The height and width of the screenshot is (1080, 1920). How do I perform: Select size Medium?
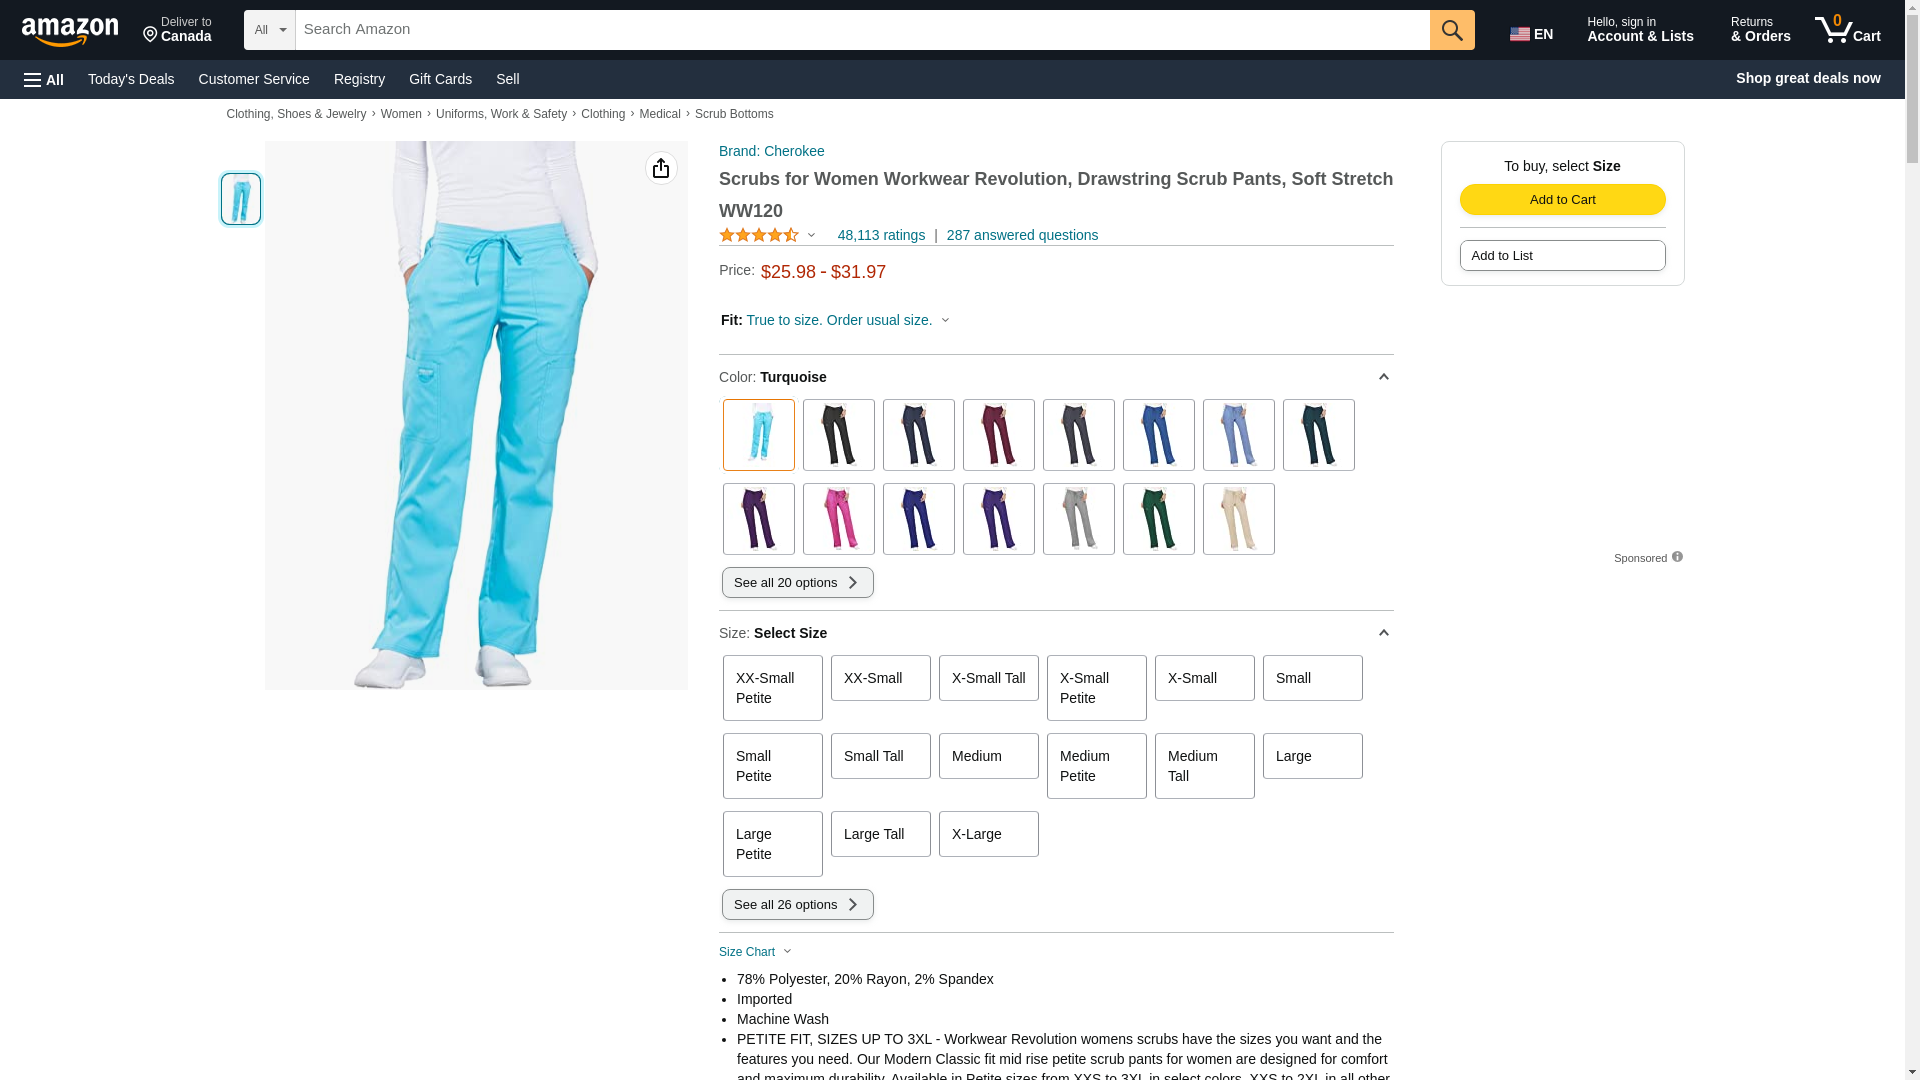coord(988,756)
